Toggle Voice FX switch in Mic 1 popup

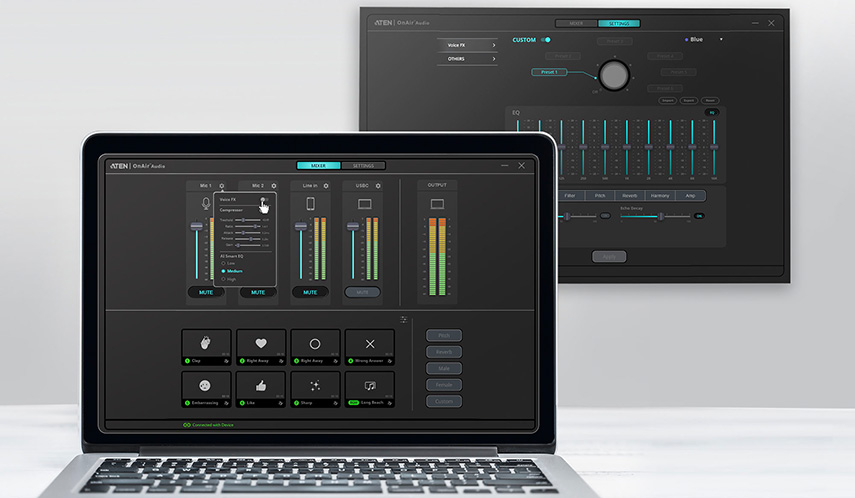click(x=264, y=200)
